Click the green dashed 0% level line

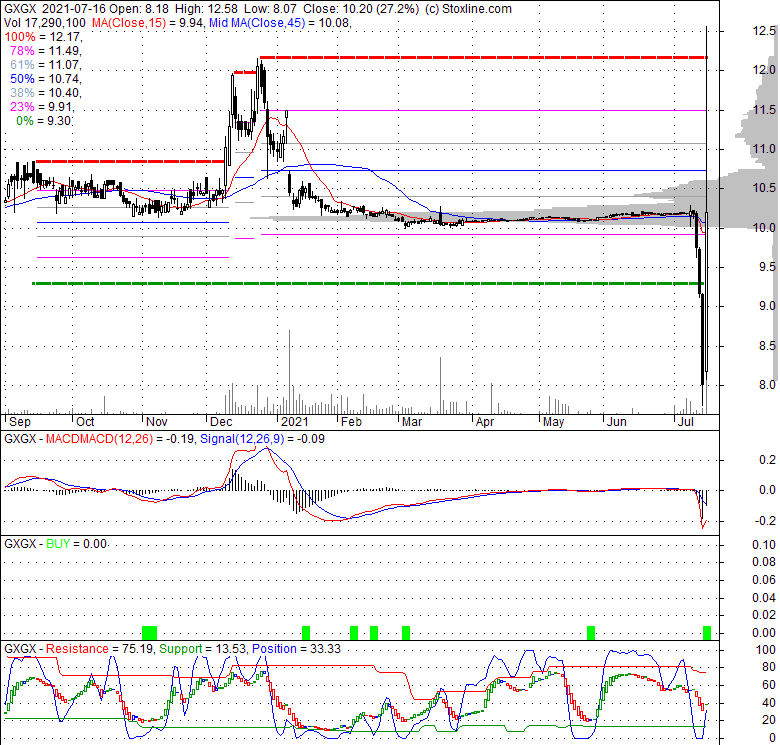pos(367,283)
